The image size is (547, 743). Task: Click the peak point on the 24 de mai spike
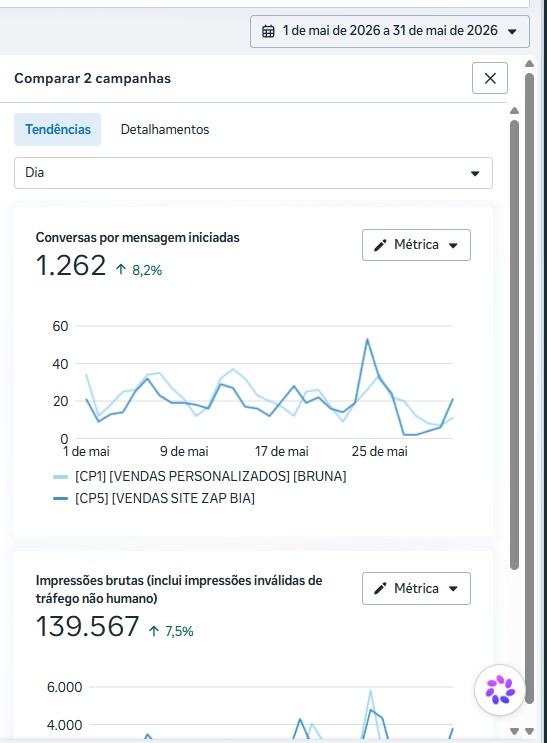coord(367,339)
